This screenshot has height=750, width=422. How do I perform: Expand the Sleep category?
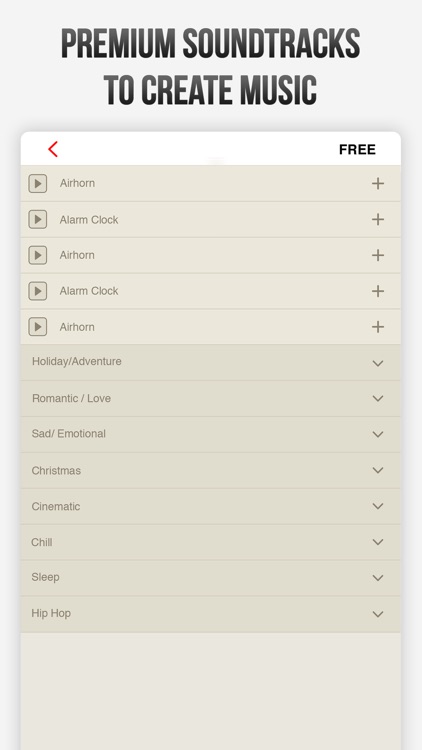coord(211,578)
